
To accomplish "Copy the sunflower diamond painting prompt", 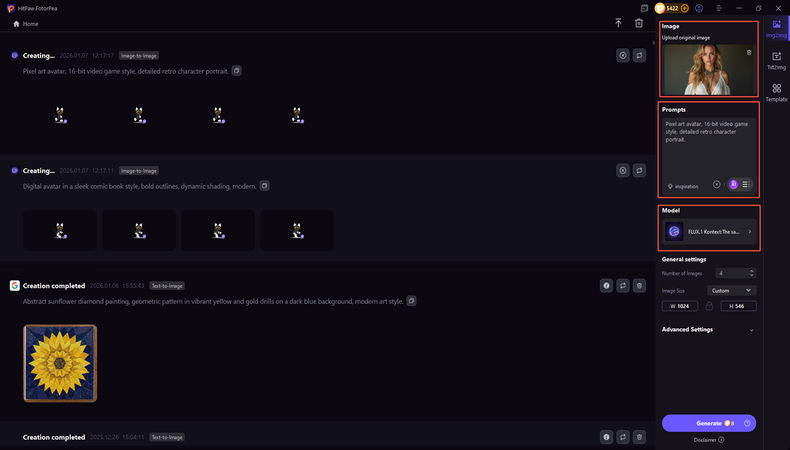I will tap(411, 301).
